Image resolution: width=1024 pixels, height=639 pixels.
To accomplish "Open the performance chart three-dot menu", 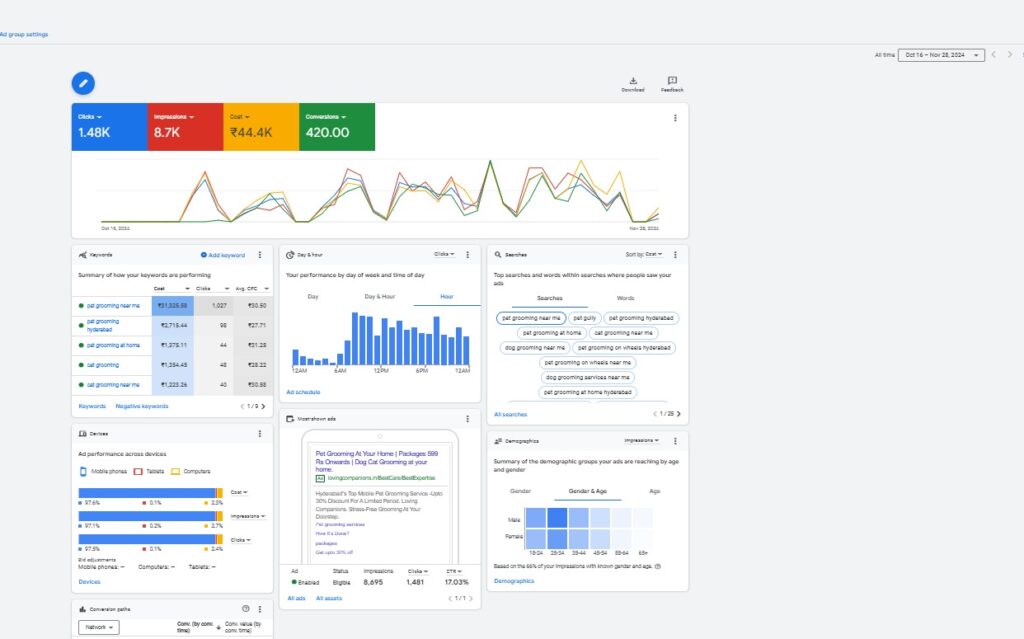I will pyautogui.click(x=675, y=118).
